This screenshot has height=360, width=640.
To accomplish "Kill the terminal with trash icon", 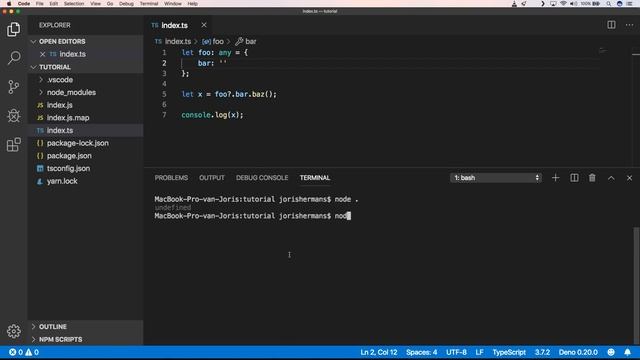I will click(592, 178).
